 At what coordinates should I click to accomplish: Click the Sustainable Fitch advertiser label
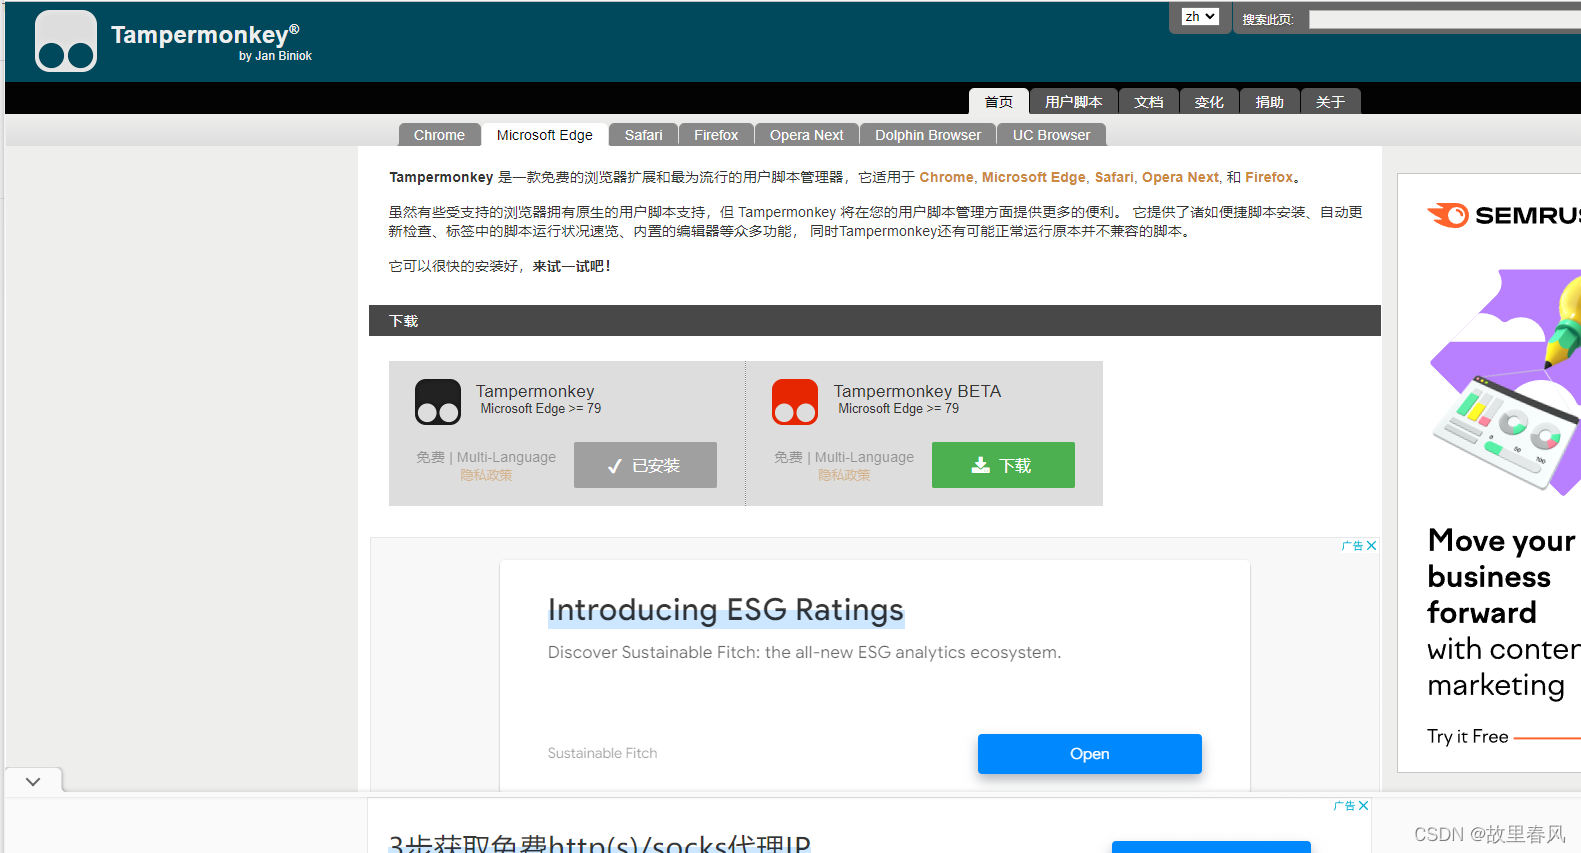602,753
